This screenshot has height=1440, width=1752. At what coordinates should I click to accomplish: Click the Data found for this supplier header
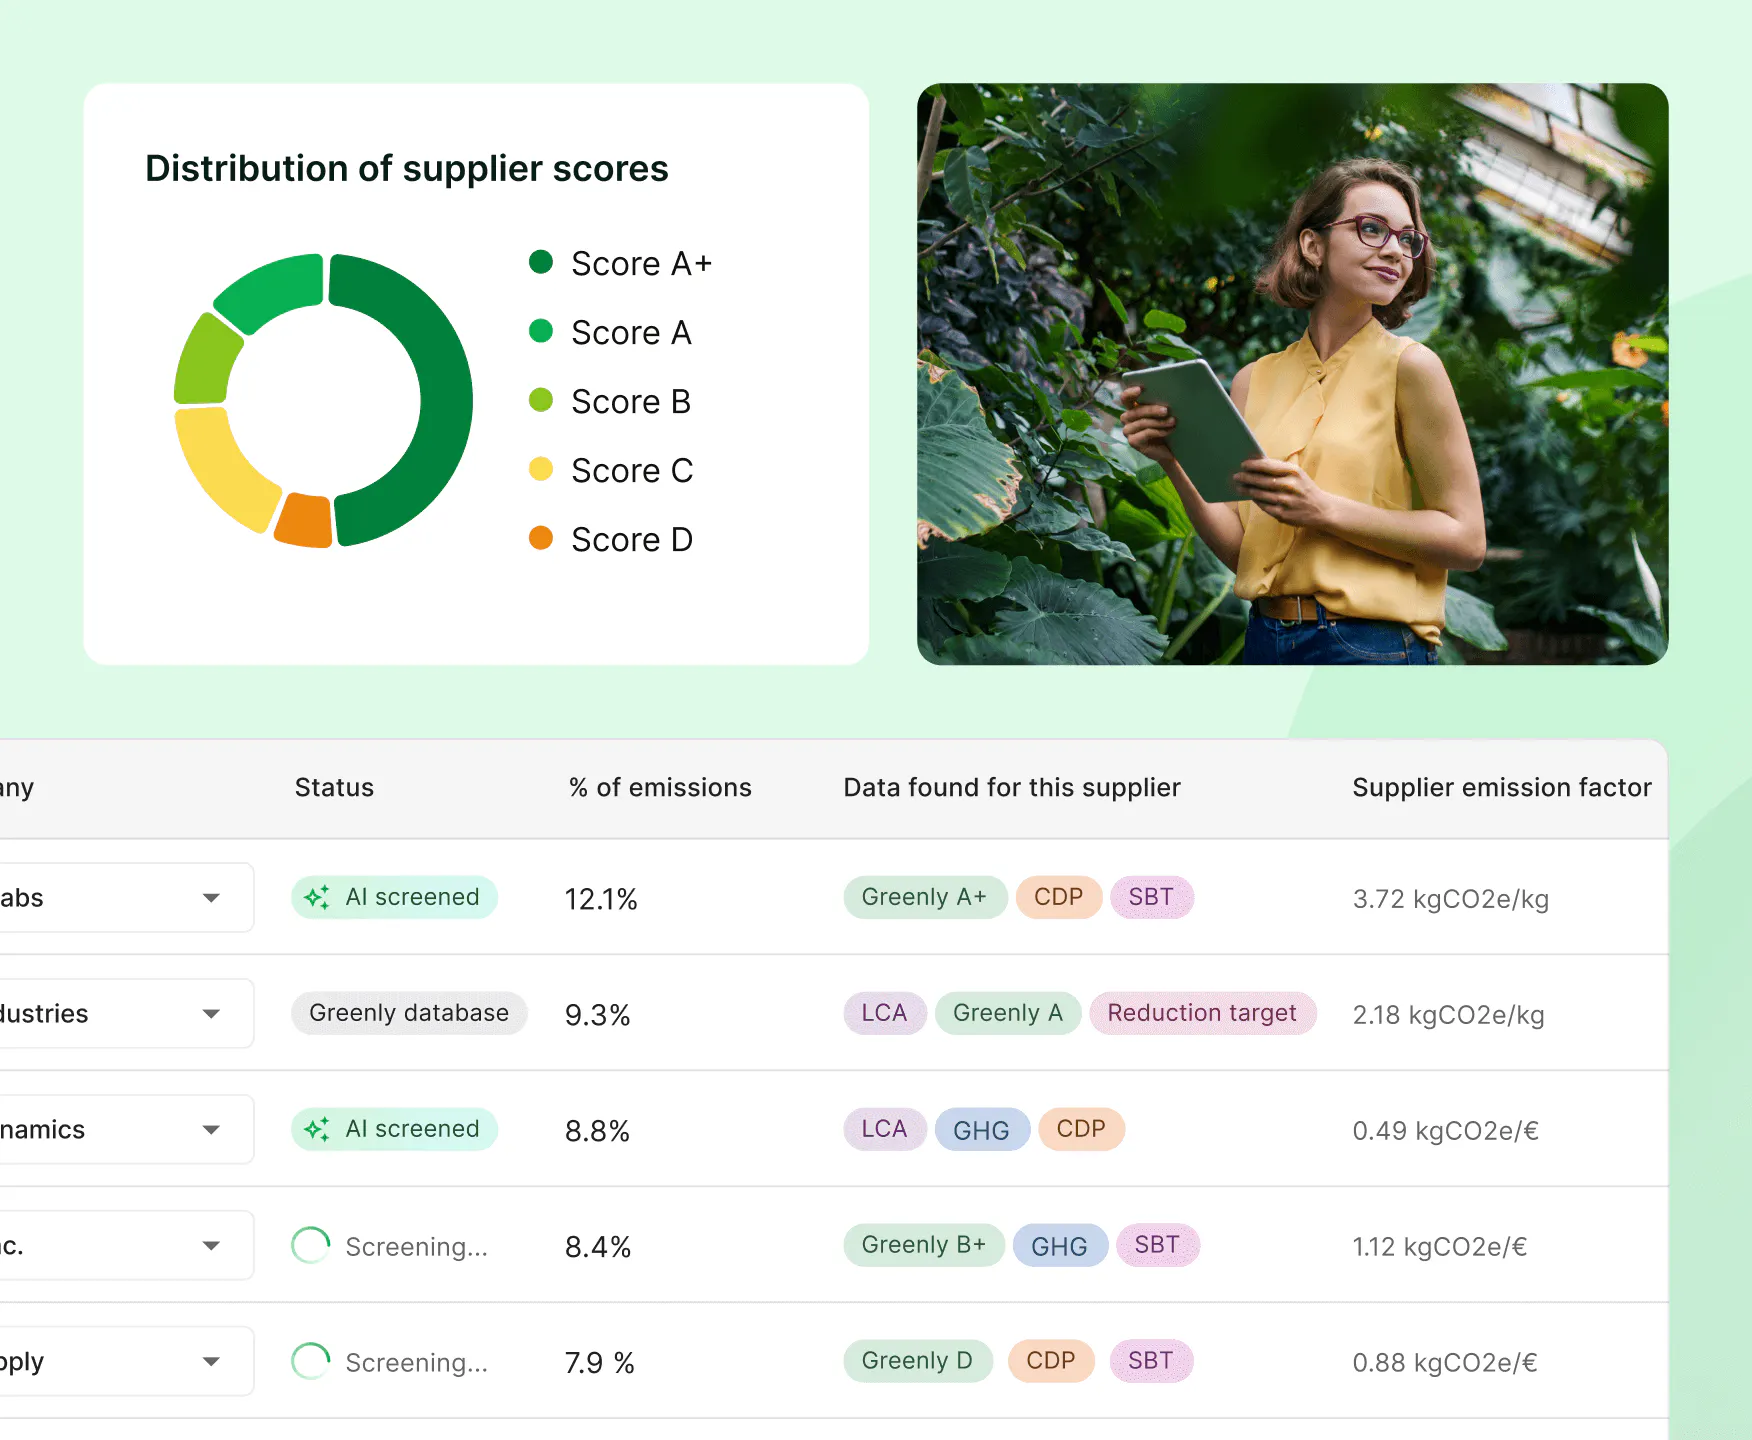tap(1012, 788)
